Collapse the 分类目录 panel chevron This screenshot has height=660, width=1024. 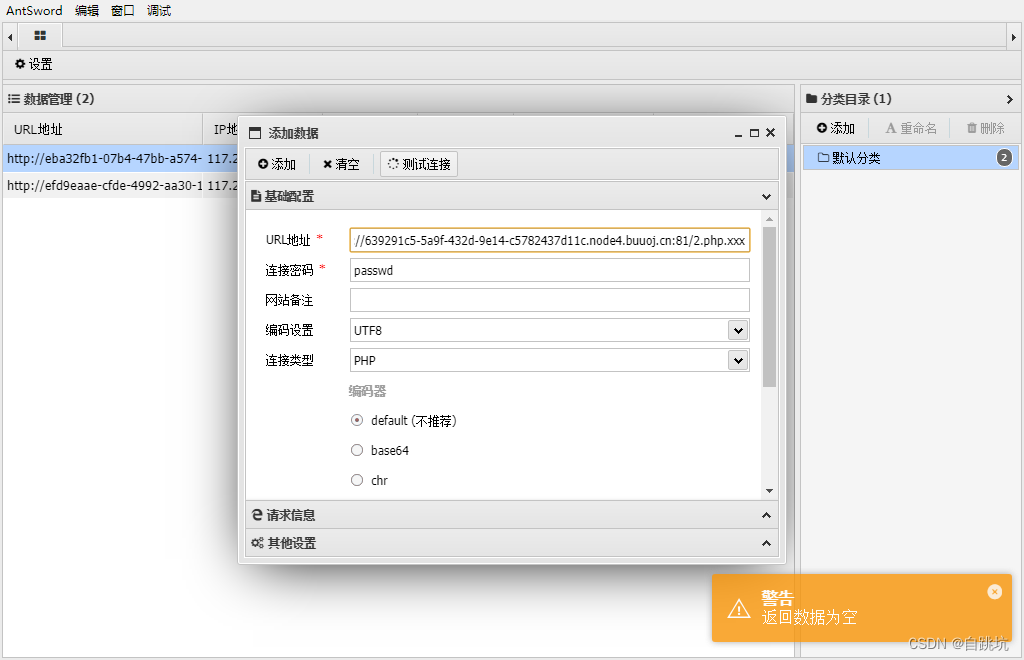1010,99
